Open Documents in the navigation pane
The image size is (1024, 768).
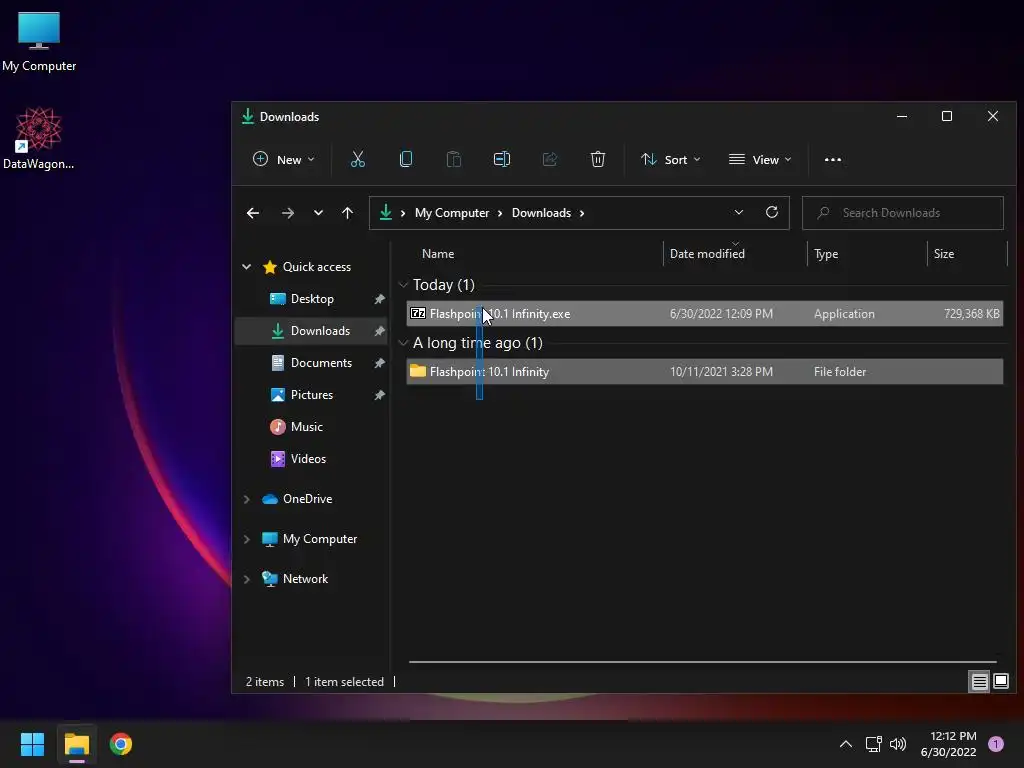pos(321,362)
